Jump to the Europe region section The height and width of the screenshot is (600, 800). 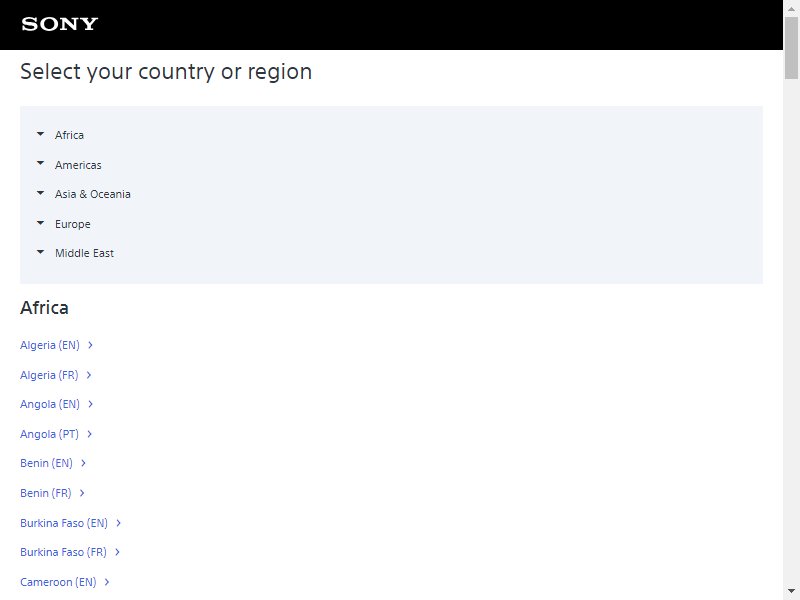72,224
